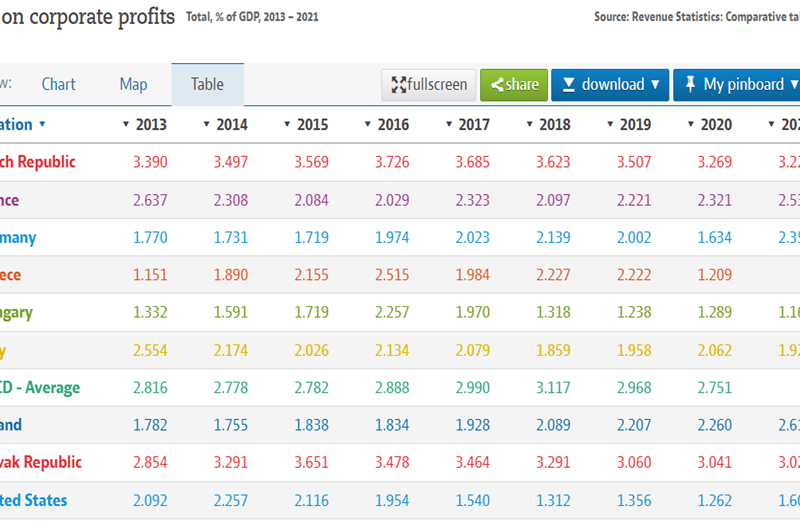Image resolution: width=800 pixels, height=528 pixels.
Task: Switch to the Map tab
Action: click(133, 85)
